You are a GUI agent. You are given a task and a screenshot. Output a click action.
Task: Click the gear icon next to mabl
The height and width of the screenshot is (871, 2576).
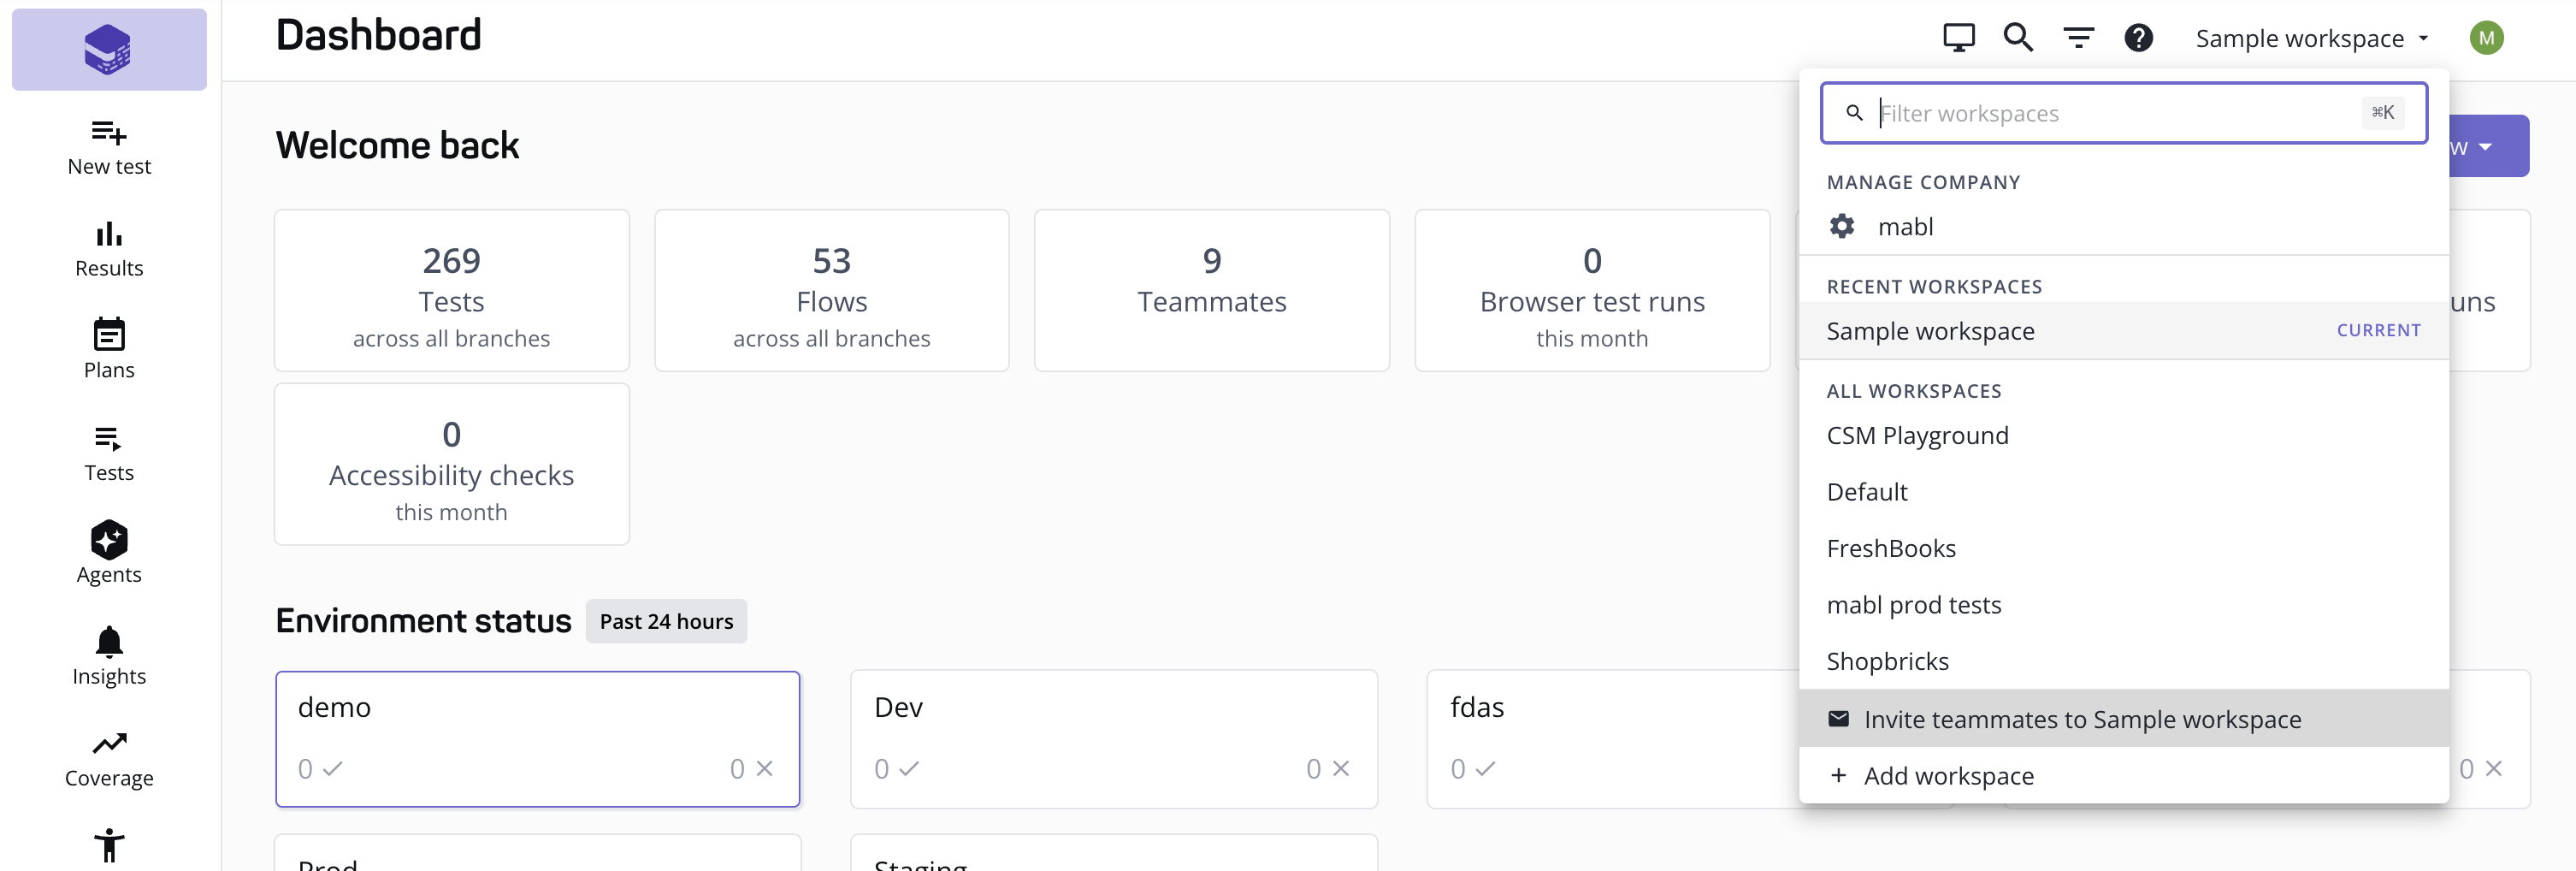point(1841,226)
